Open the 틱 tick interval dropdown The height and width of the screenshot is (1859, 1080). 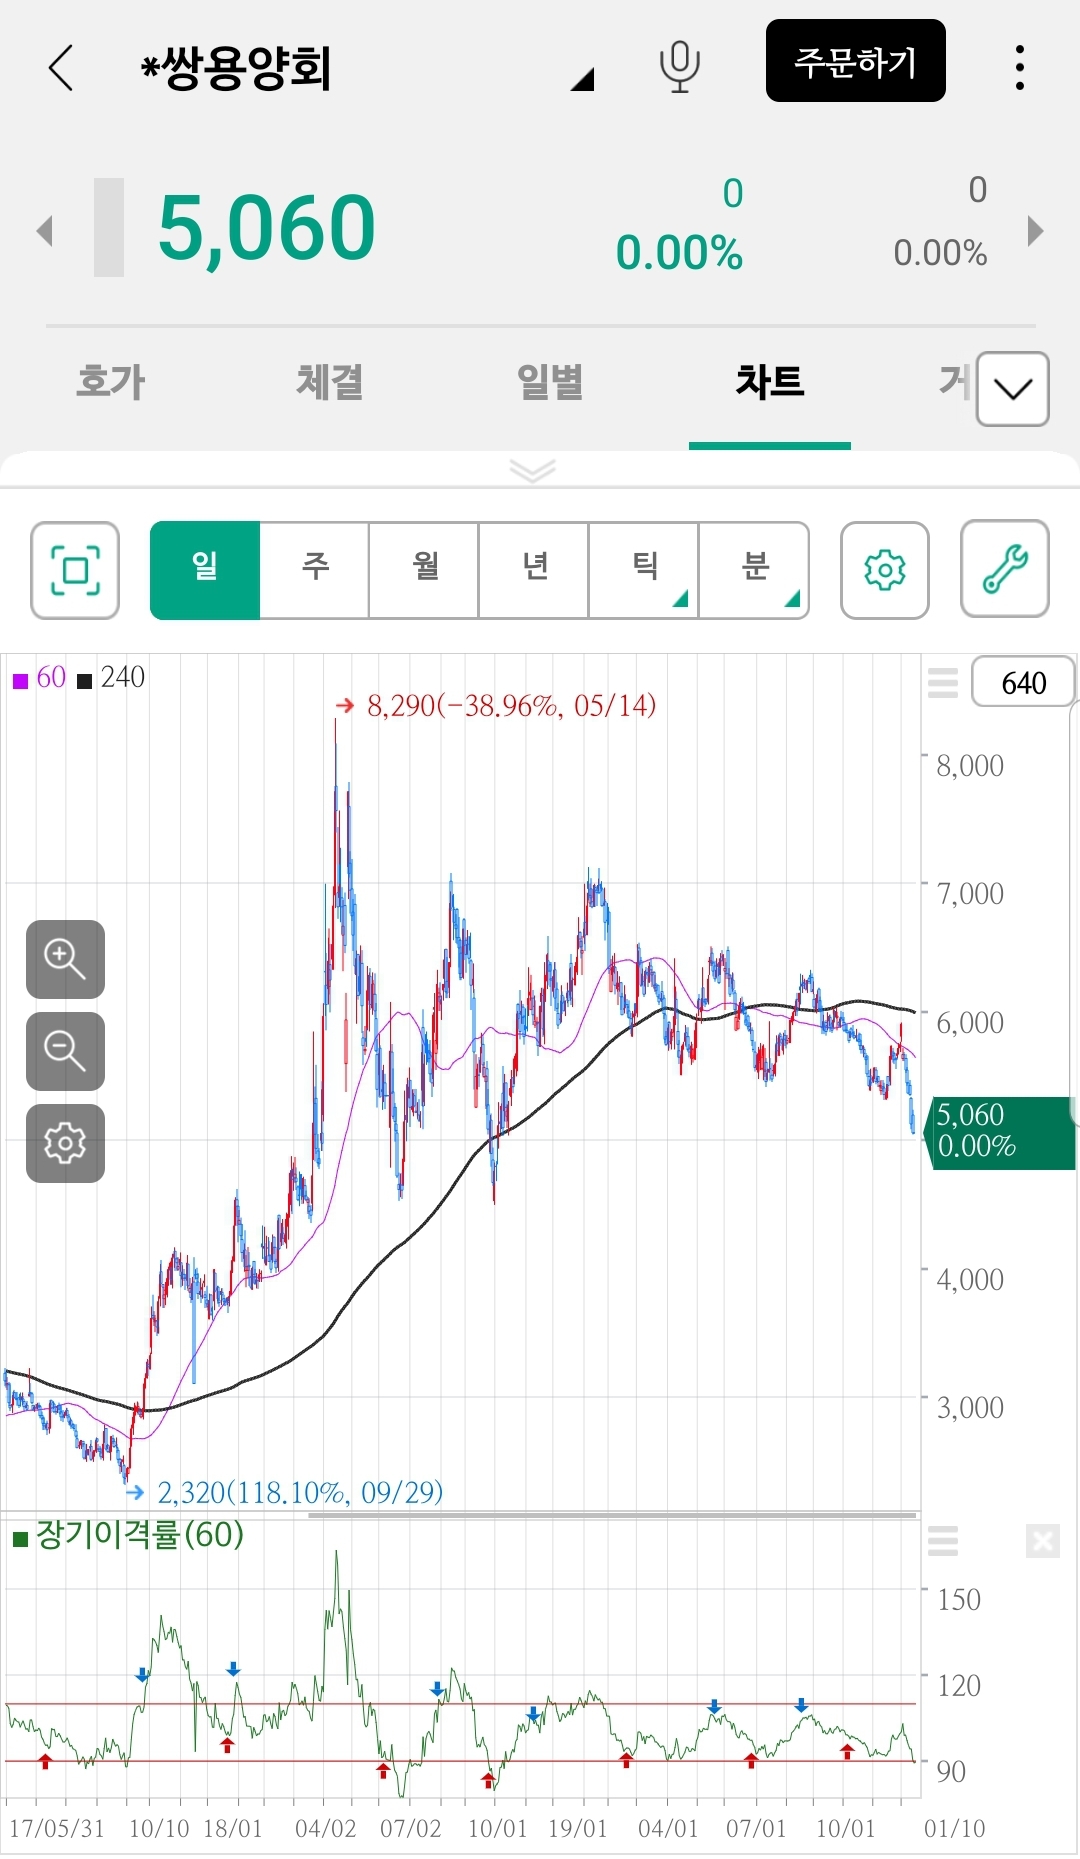(x=645, y=570)
